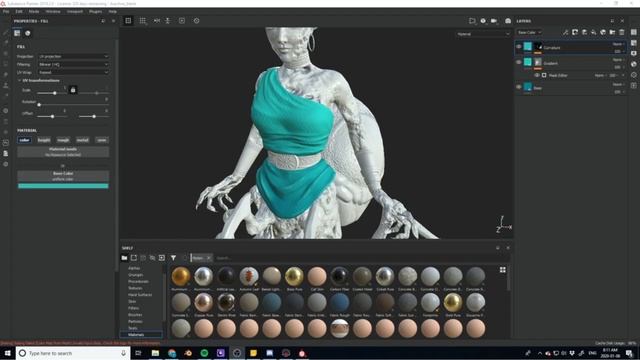Hide the Base layer via eye icon
The width and height of the screenshot is (640, 360).
pyautogui.click(x=519, y=87)
